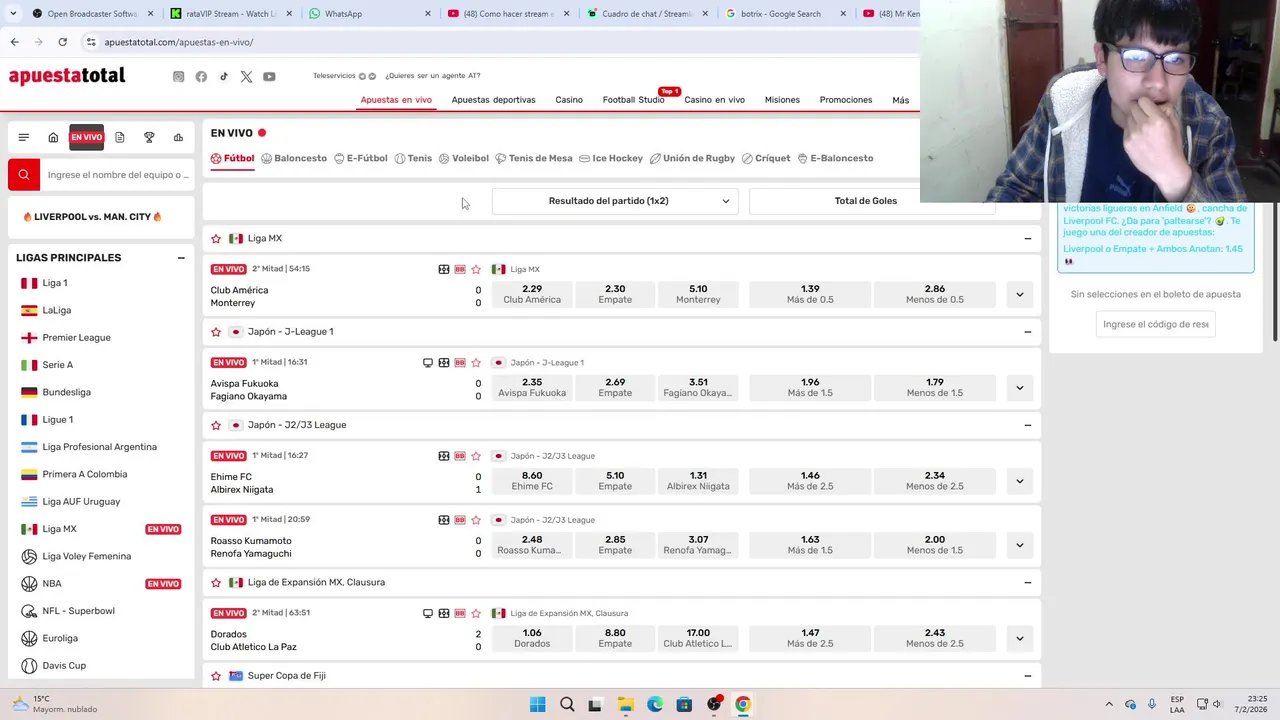
Task: Focus the bet slip reservation code field
Action: point(1155,324)
